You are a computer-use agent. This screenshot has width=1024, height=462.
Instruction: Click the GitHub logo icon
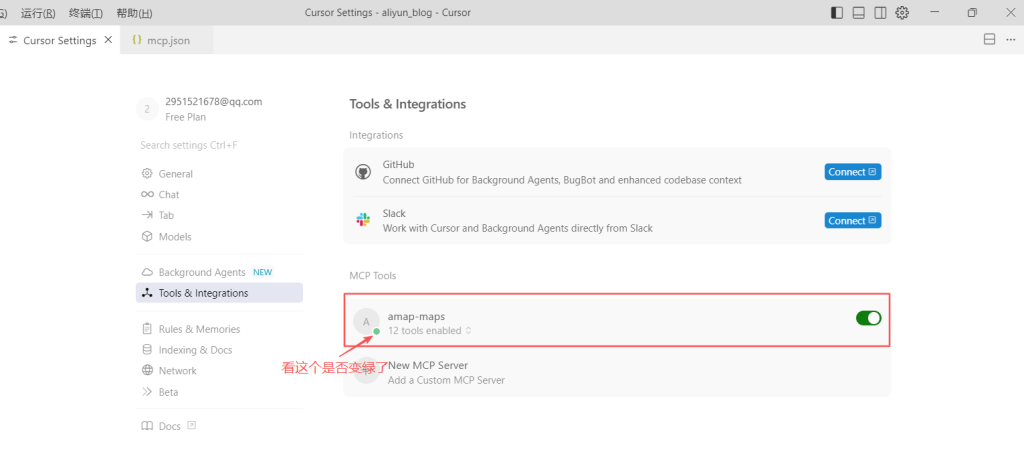click(363, 172)
